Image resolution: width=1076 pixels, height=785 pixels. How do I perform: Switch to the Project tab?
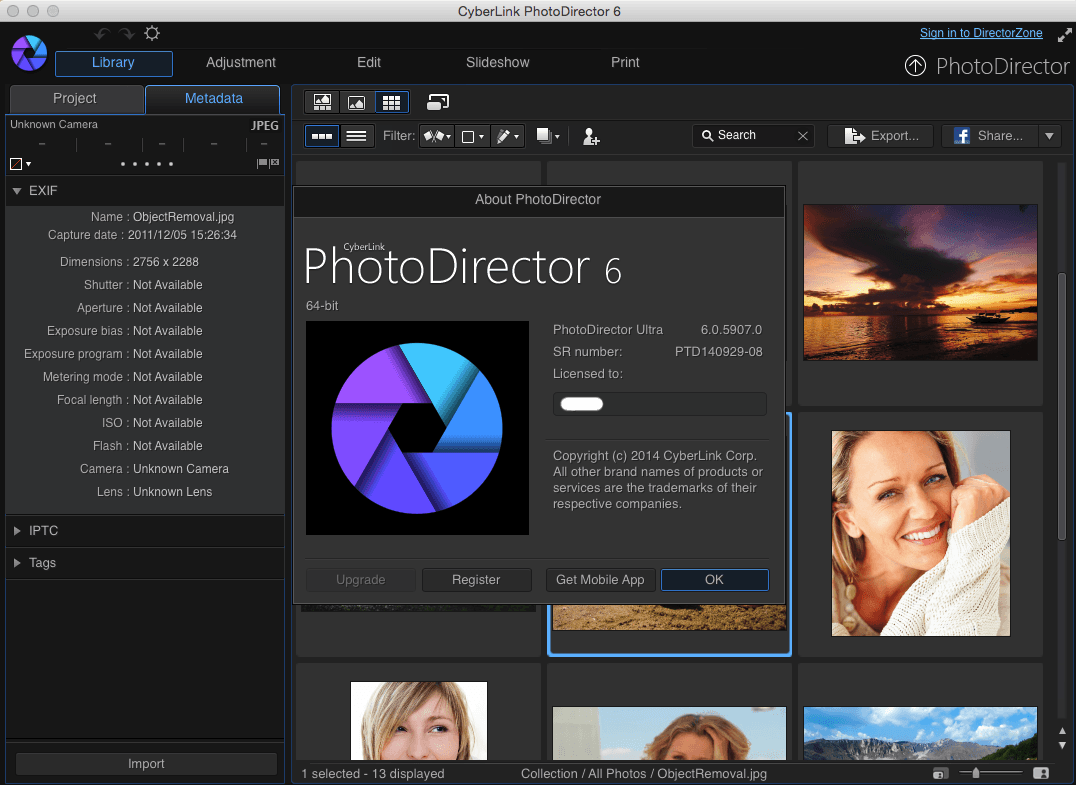click(75, 99)
